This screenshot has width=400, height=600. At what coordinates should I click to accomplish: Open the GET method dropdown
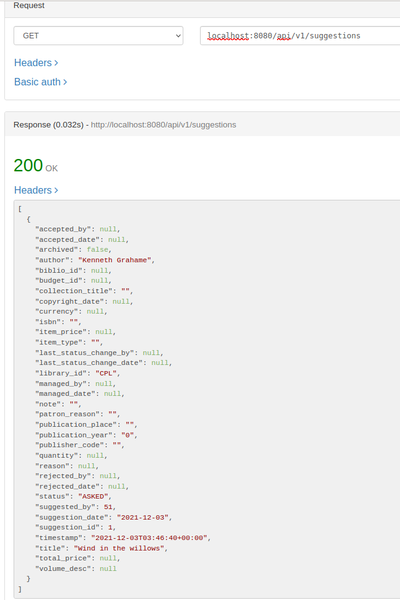point(98,36)
